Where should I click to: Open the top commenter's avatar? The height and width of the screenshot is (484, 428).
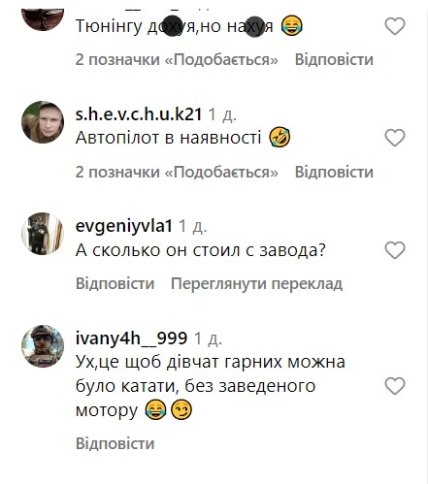pyautogui.click(x=43, y=19)
